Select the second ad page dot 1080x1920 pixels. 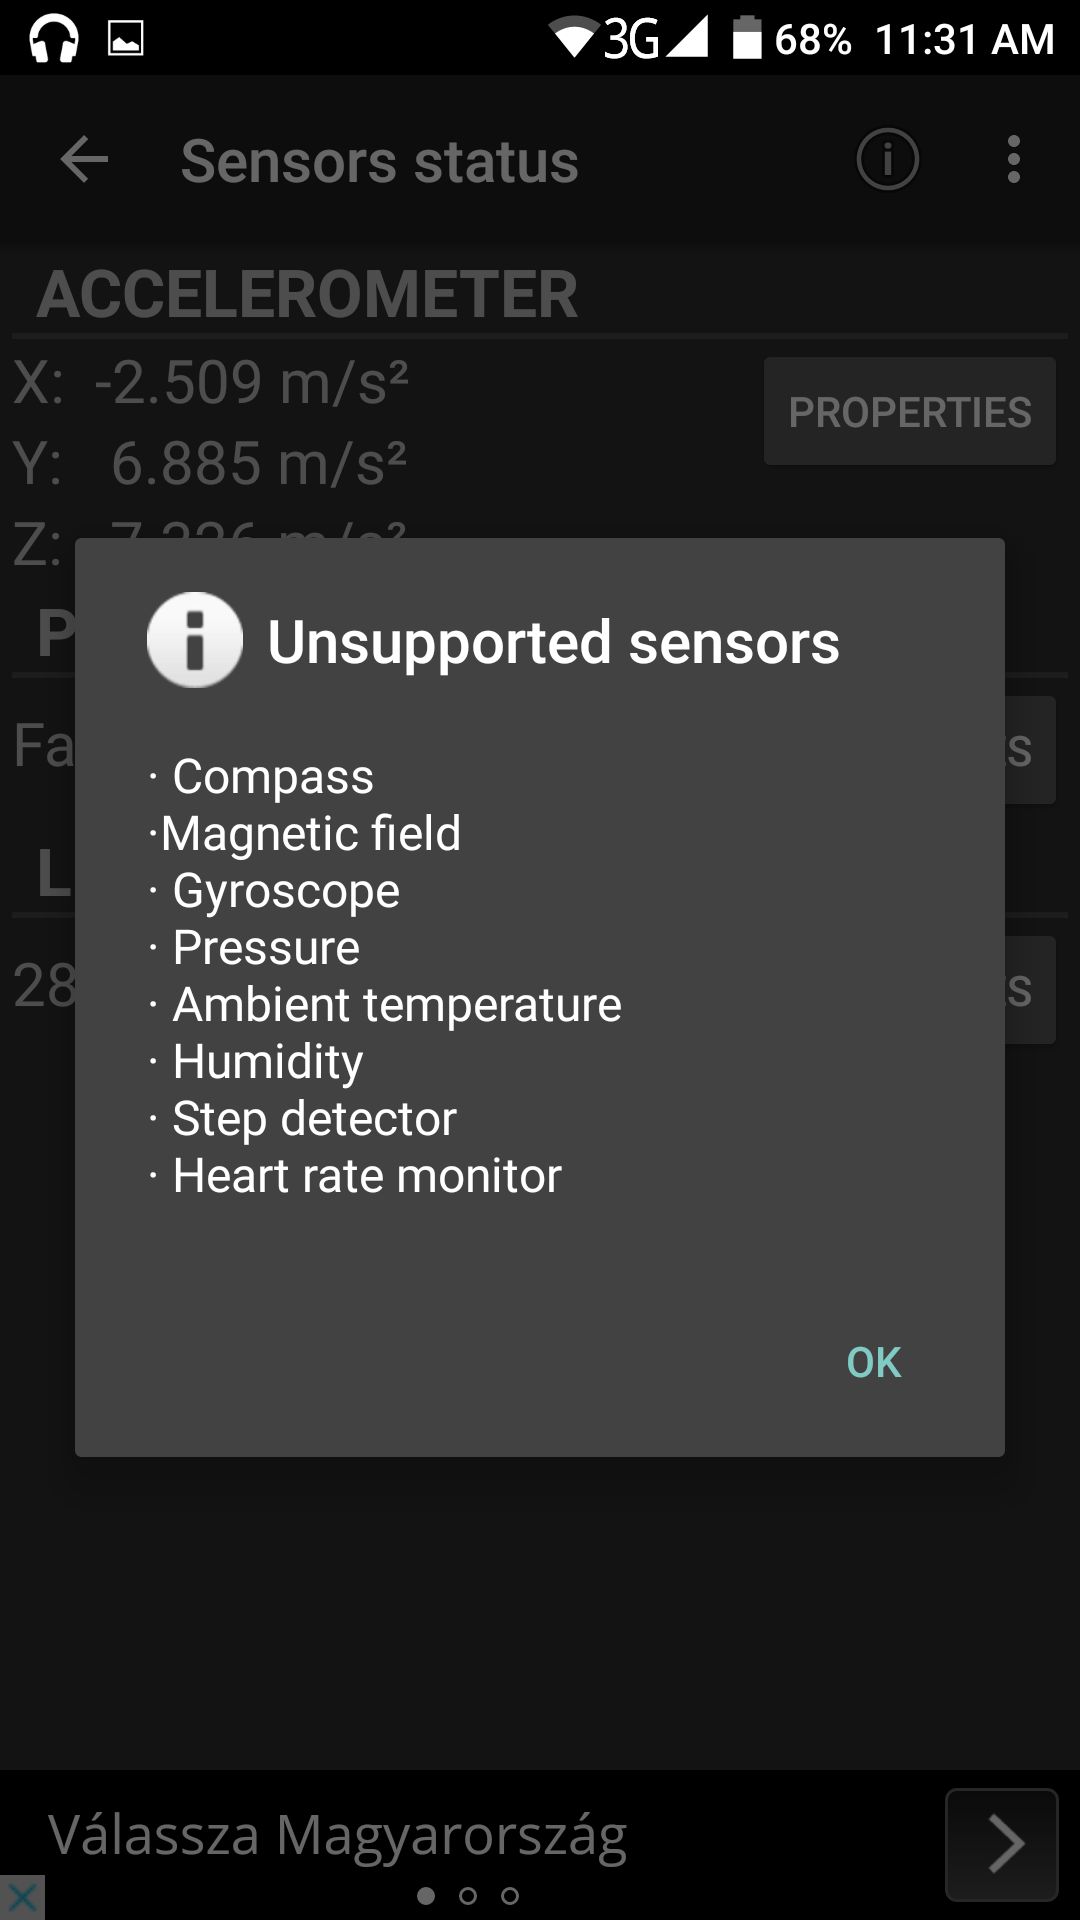pos(468,1895)
